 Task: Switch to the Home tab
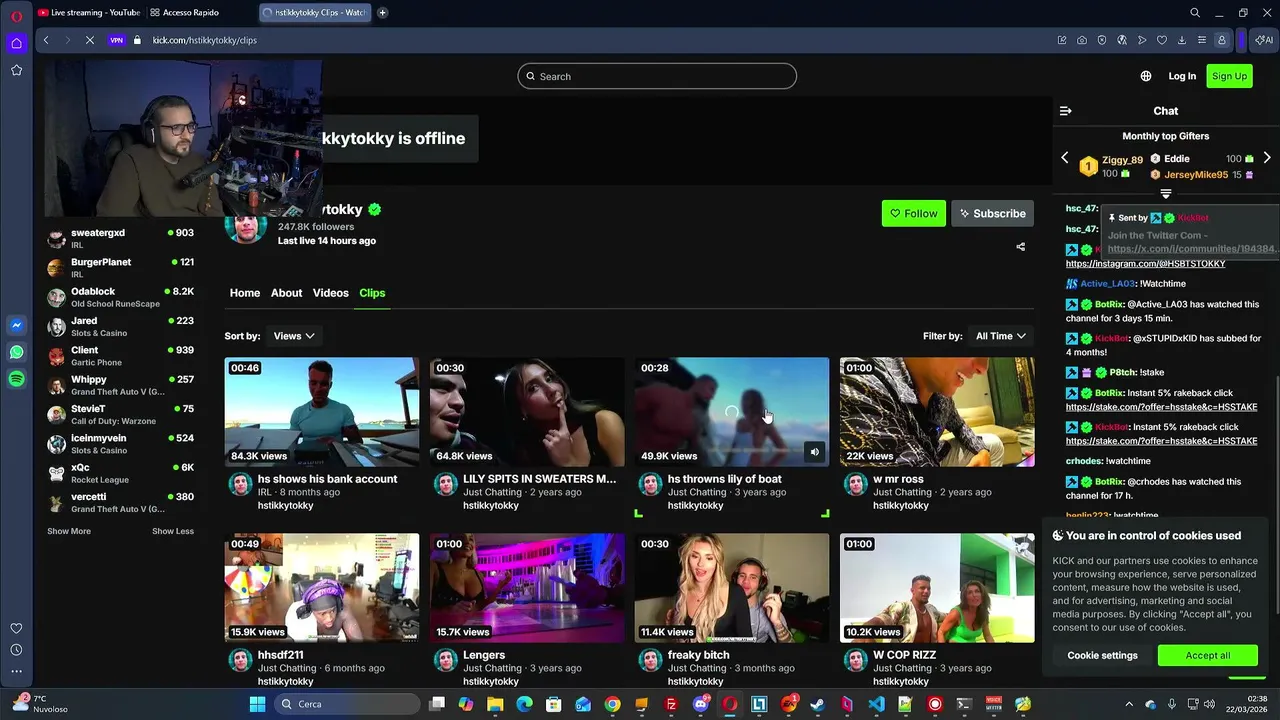[245, 293]
